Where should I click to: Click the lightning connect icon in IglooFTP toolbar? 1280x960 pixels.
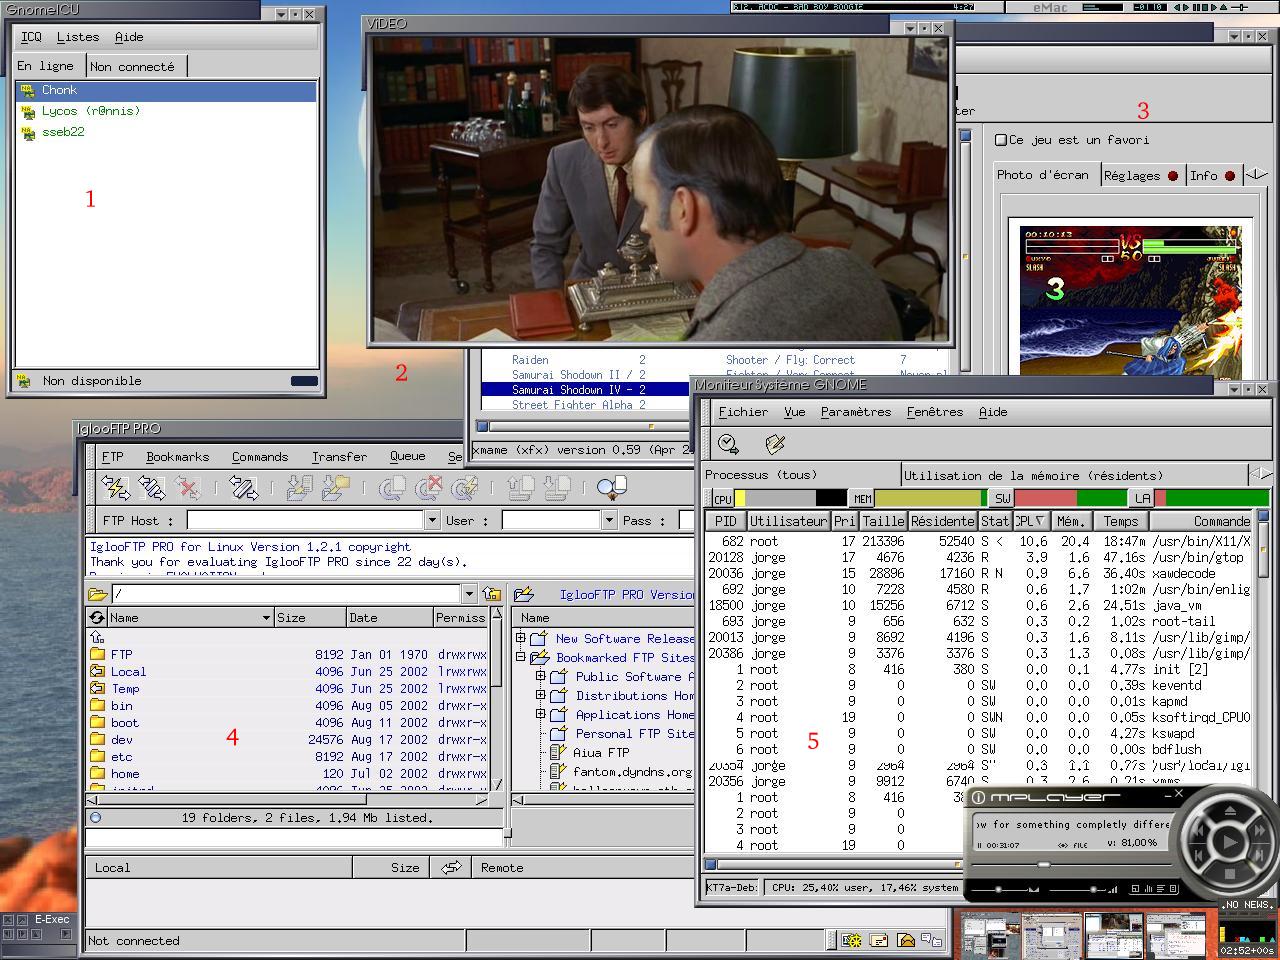point(116,488)
